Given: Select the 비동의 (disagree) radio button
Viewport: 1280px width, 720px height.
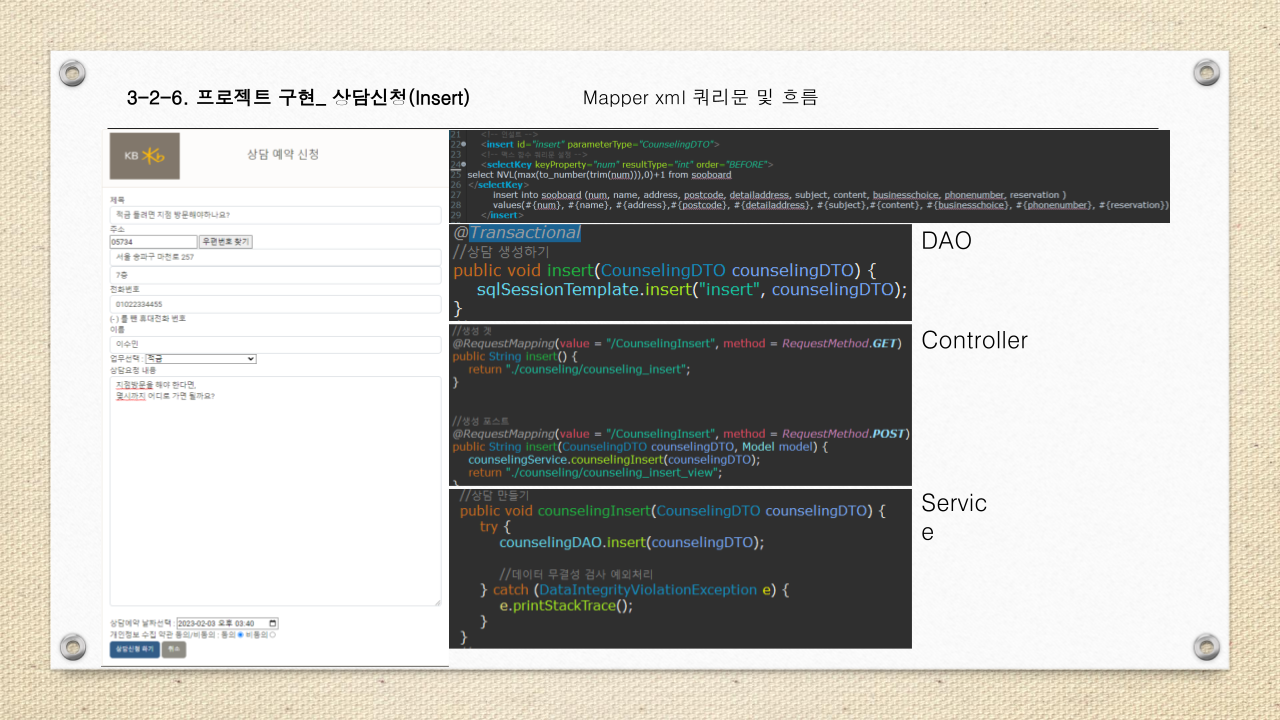Looking at the screenshot, I should point(273,635).
